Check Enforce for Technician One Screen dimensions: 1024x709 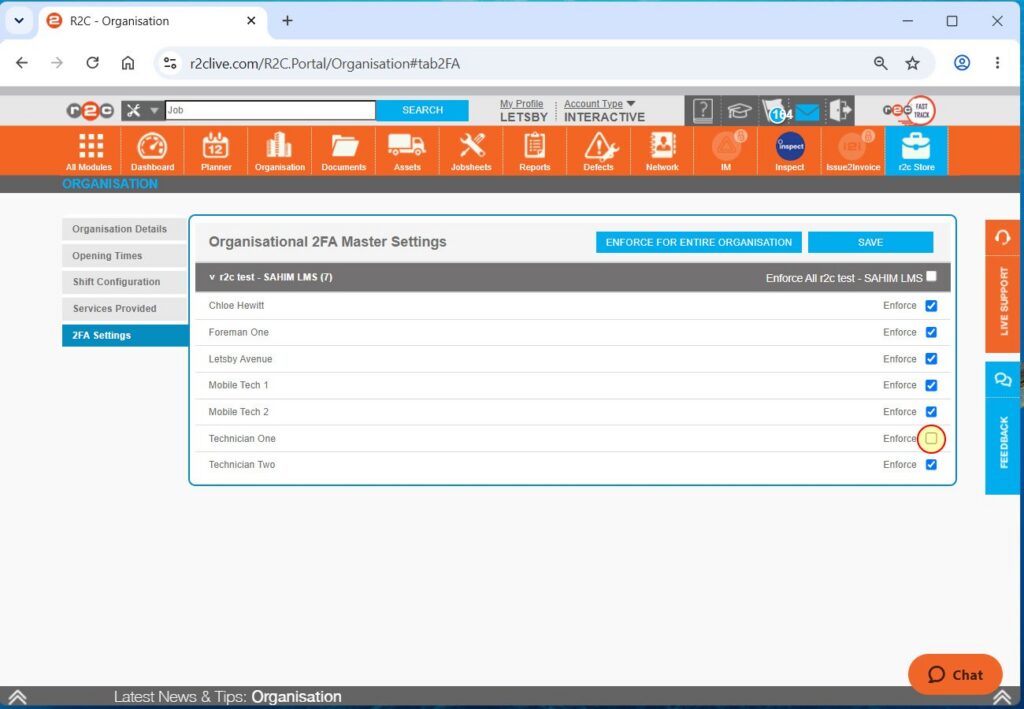(931, 439)
